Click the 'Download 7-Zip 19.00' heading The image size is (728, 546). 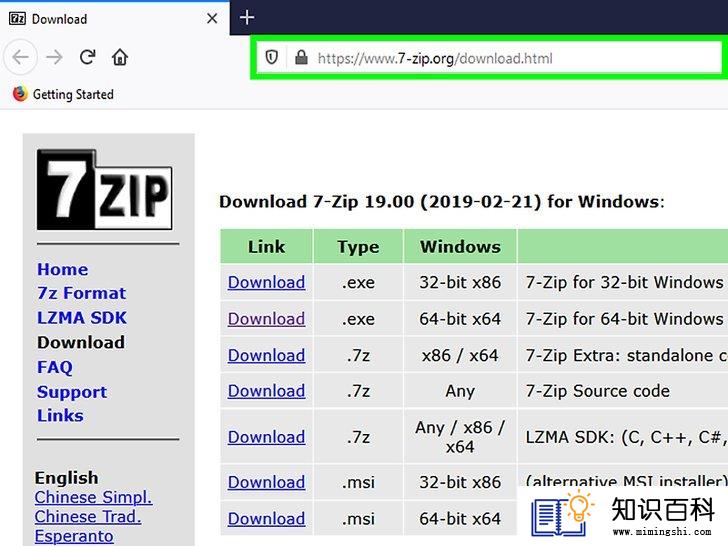point(442,202)
